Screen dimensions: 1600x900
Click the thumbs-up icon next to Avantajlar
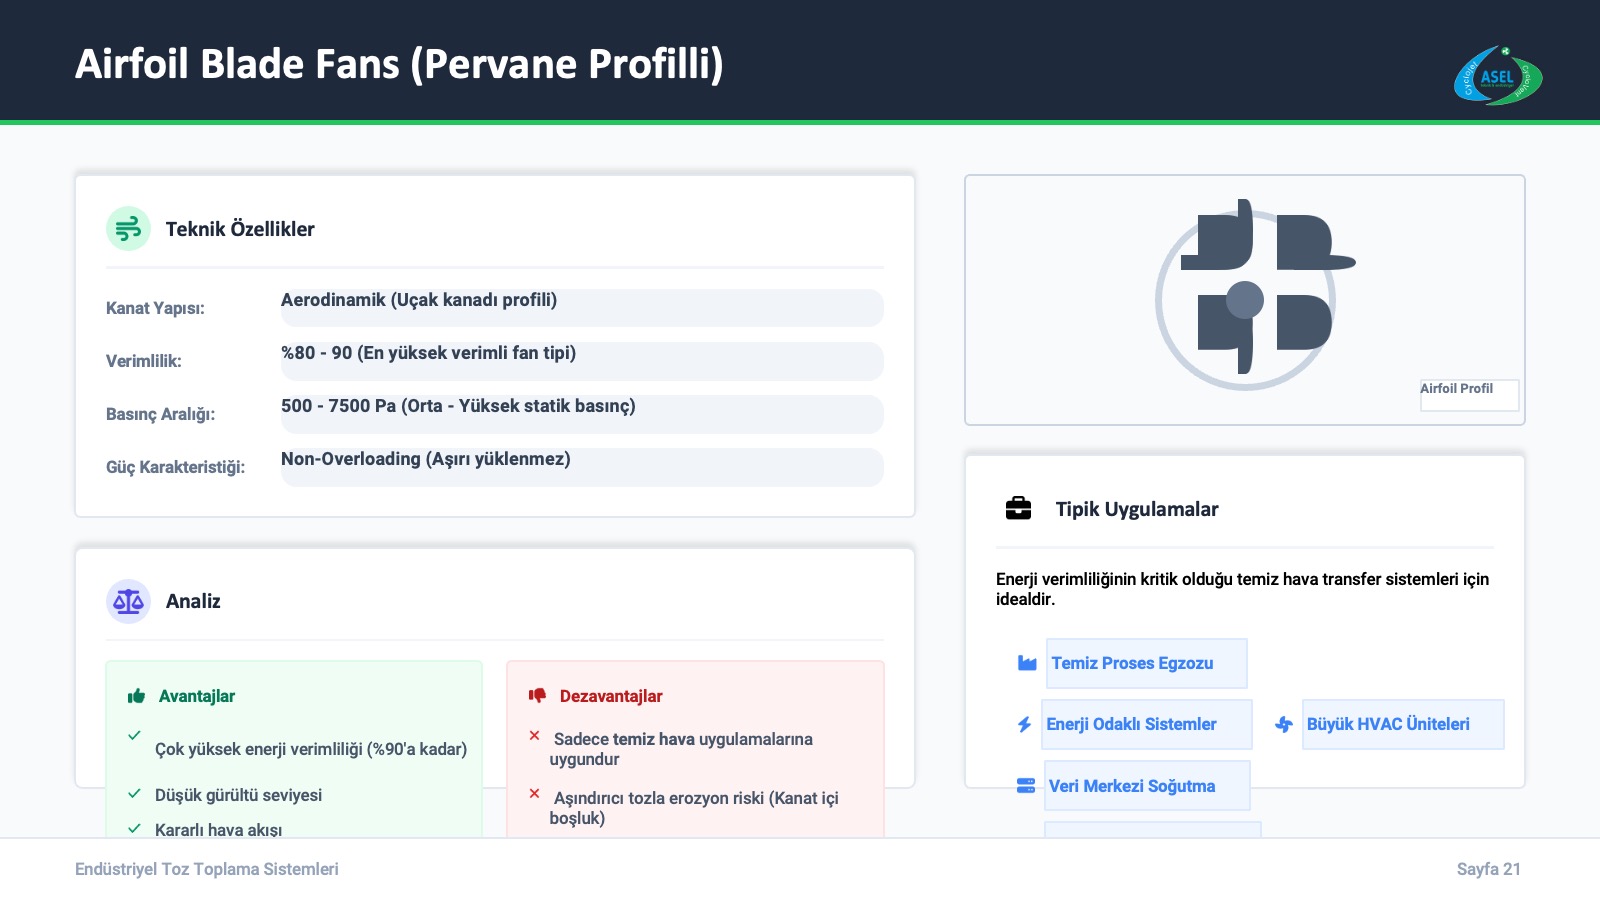(136, 696)
